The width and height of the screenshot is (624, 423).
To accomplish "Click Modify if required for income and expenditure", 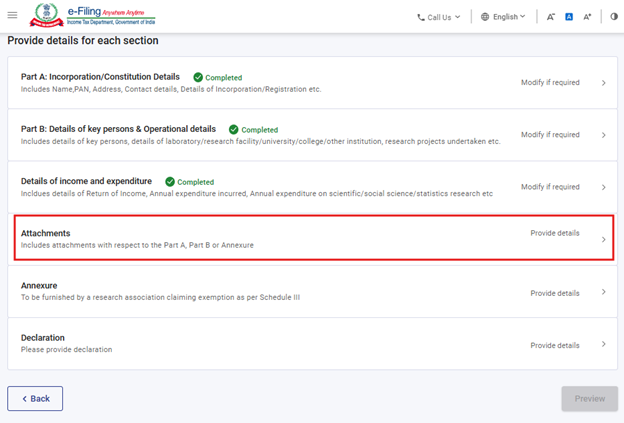I will [x=550, y=187].
